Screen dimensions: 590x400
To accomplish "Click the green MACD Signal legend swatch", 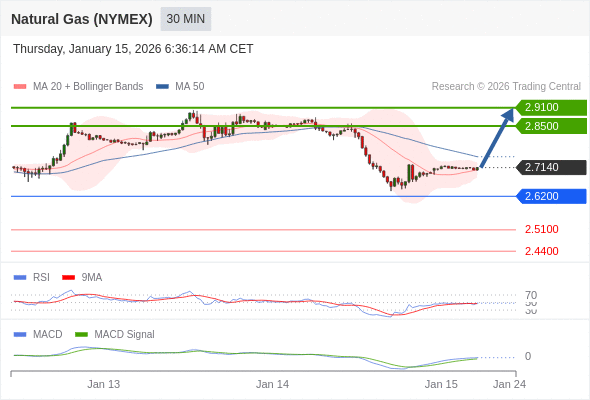I will click(x=81, y=335).
